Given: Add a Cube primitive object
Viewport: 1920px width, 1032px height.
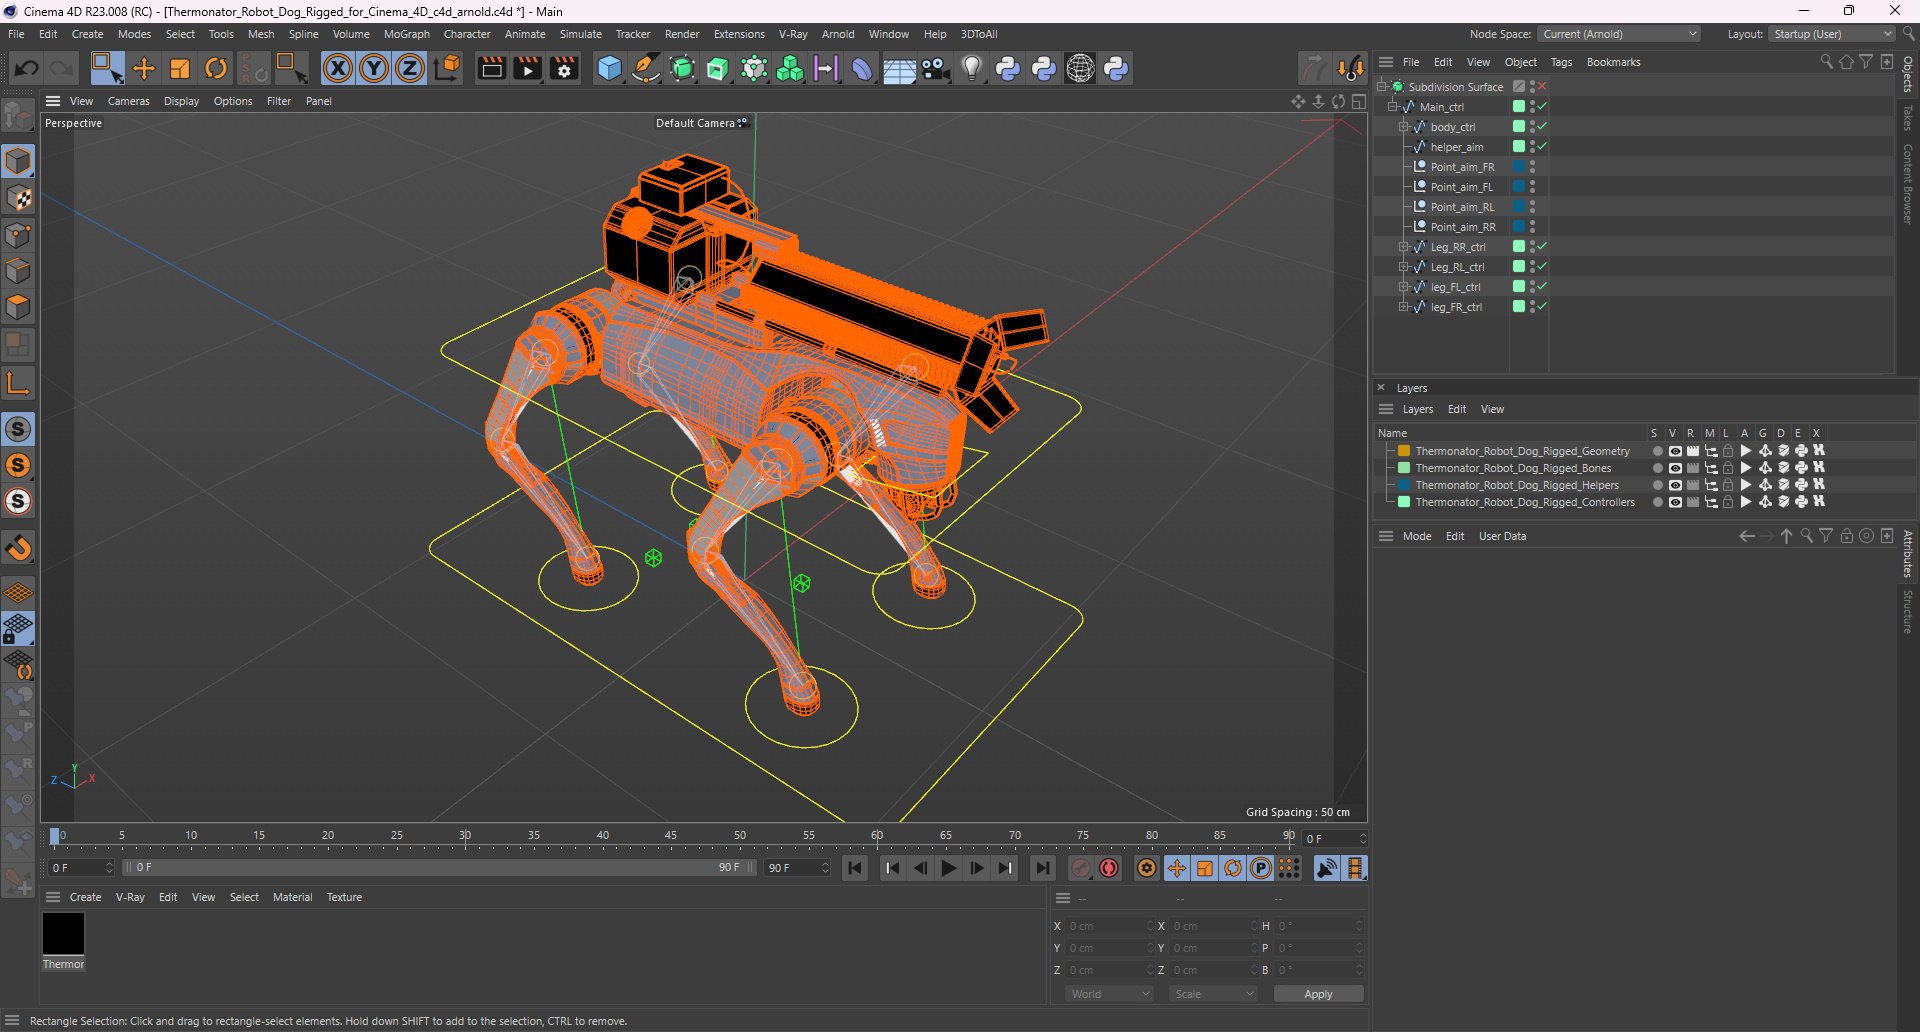Looking at the screenshot, I should (609, 68).
